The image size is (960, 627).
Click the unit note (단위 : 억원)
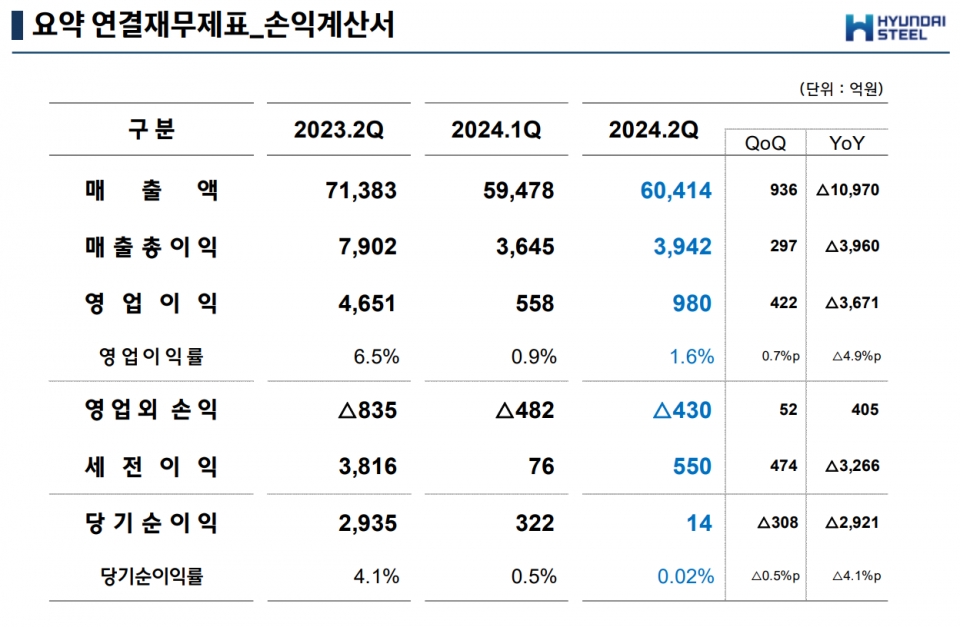pos(841,89)
